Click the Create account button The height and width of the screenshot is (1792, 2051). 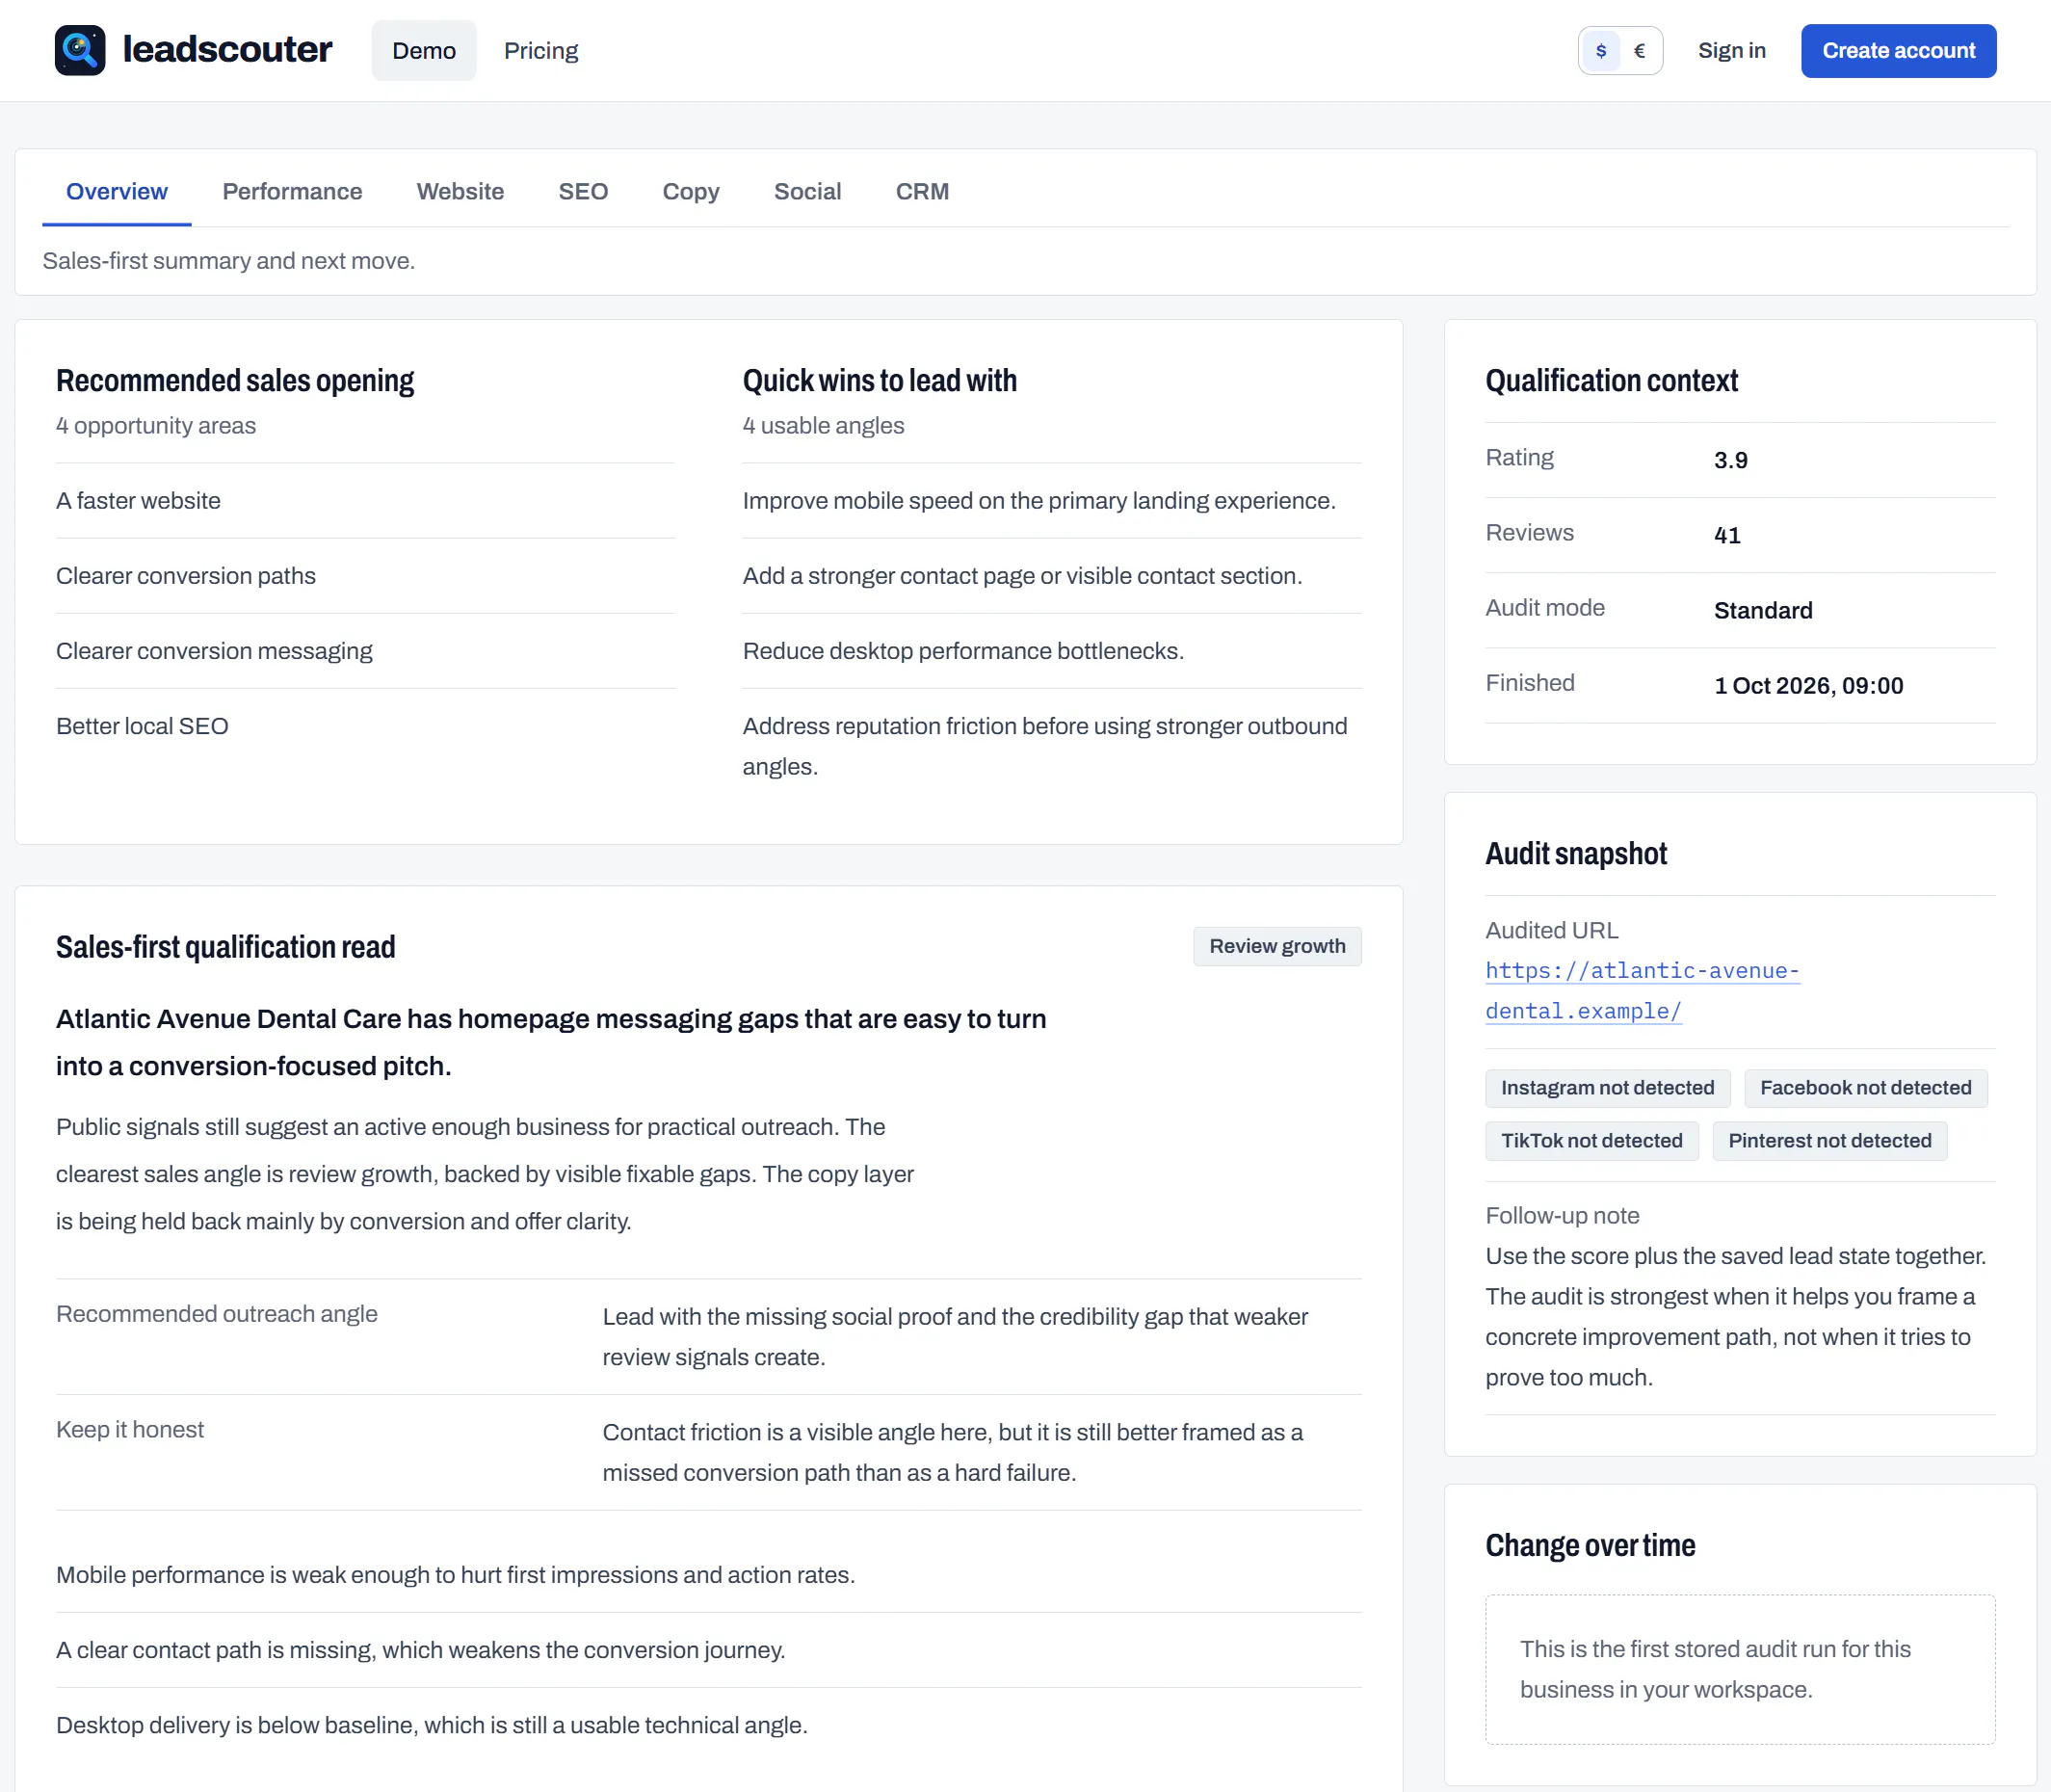coord(1898,50)
